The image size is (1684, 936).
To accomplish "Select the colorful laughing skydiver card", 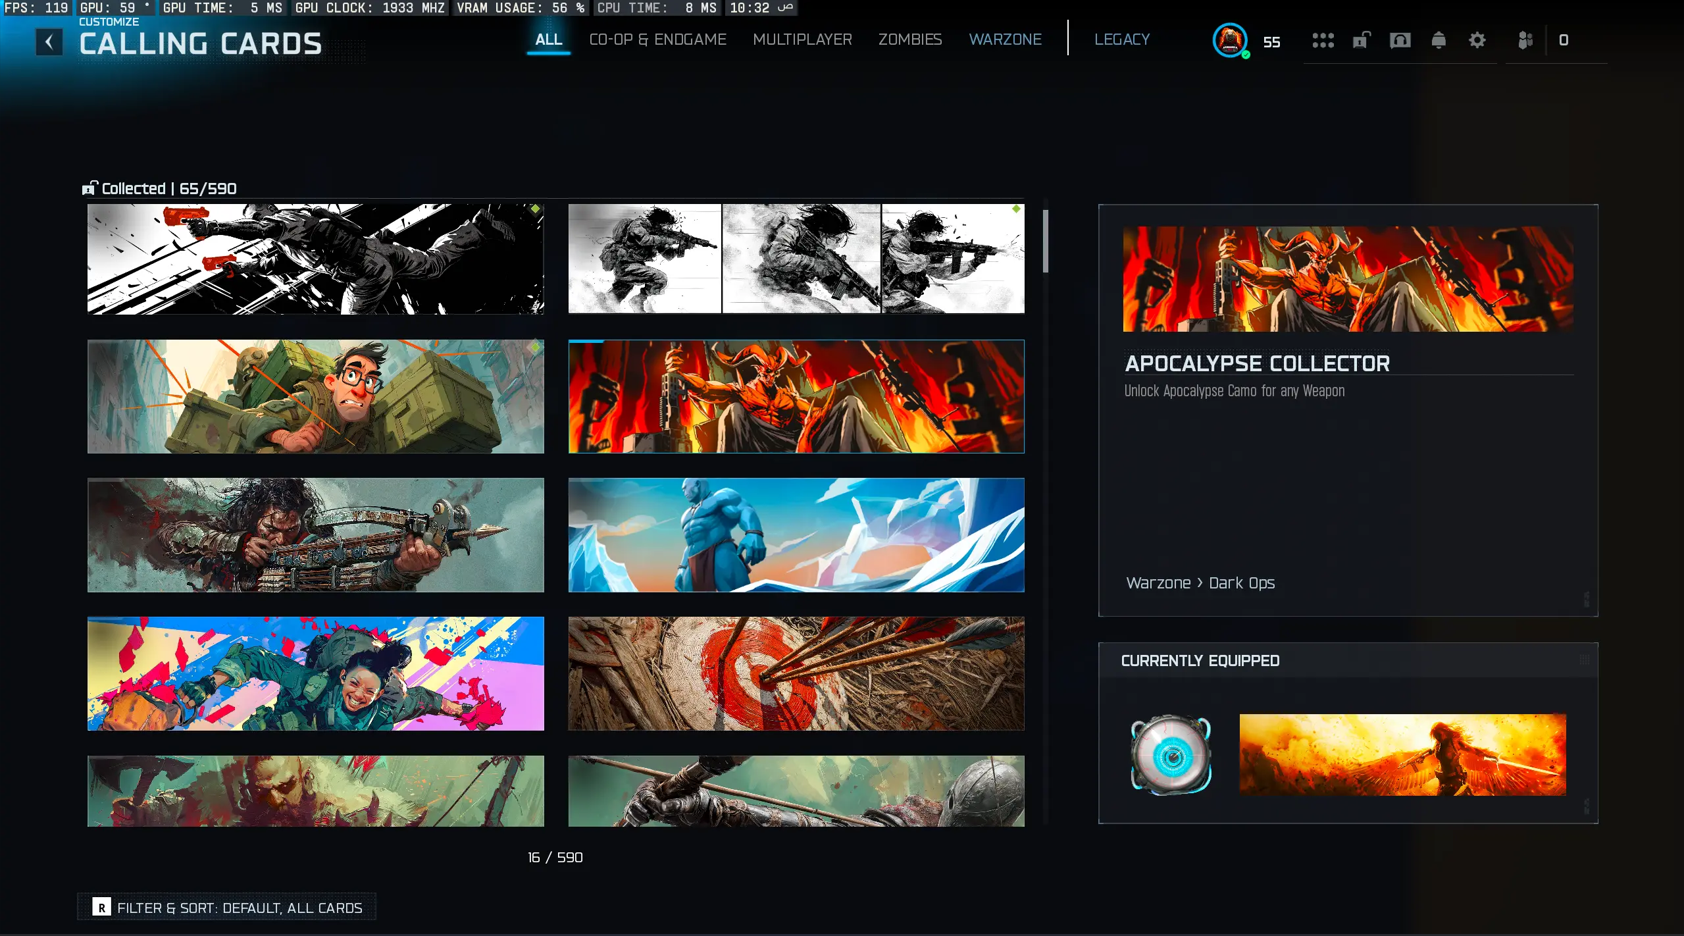I will pyautogui.click(x=316, y=673).
